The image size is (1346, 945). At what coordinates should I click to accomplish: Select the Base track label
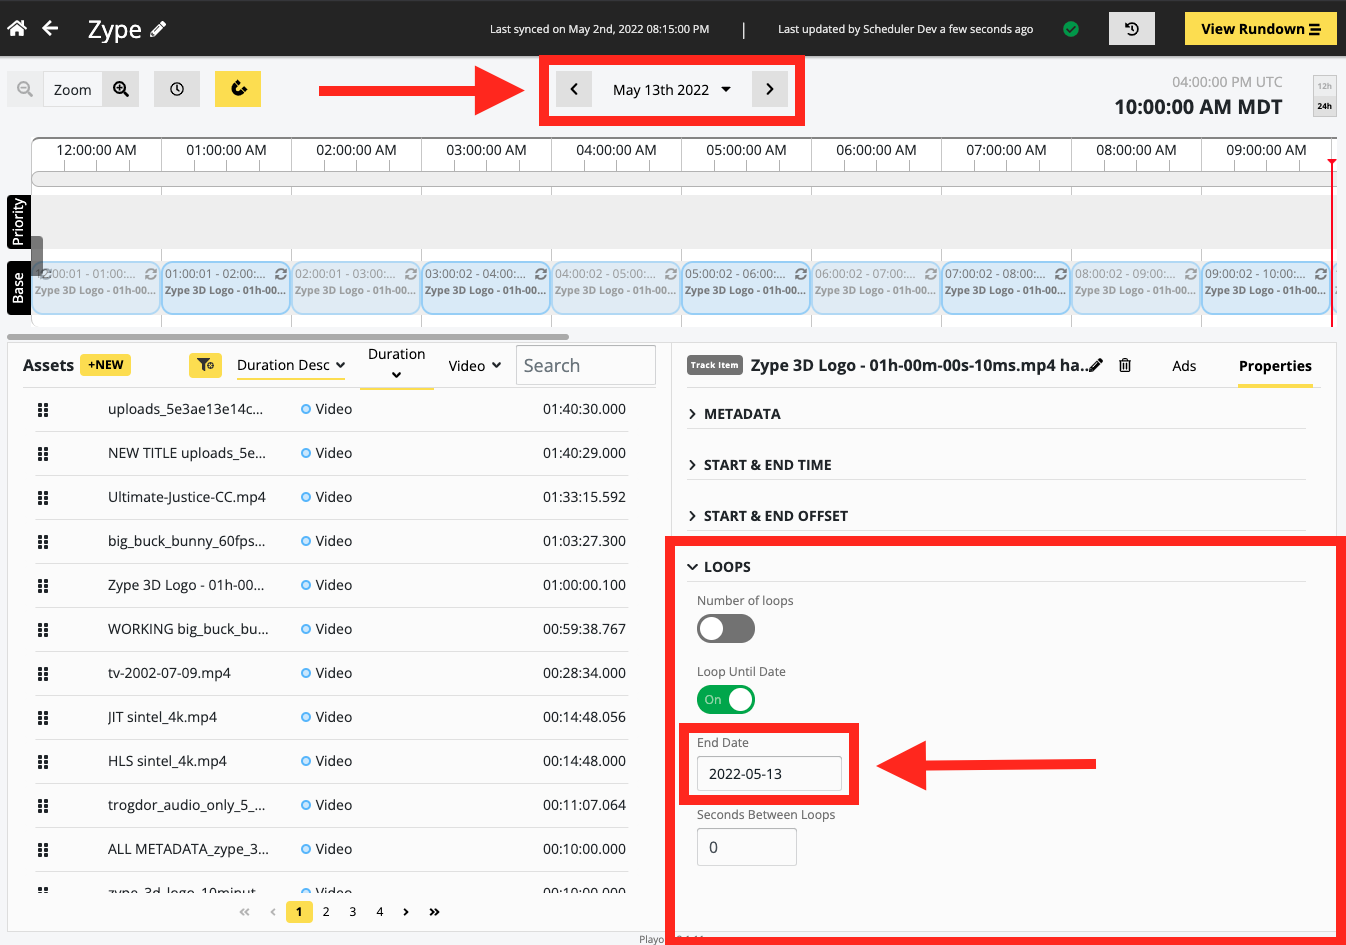[18, 288]
